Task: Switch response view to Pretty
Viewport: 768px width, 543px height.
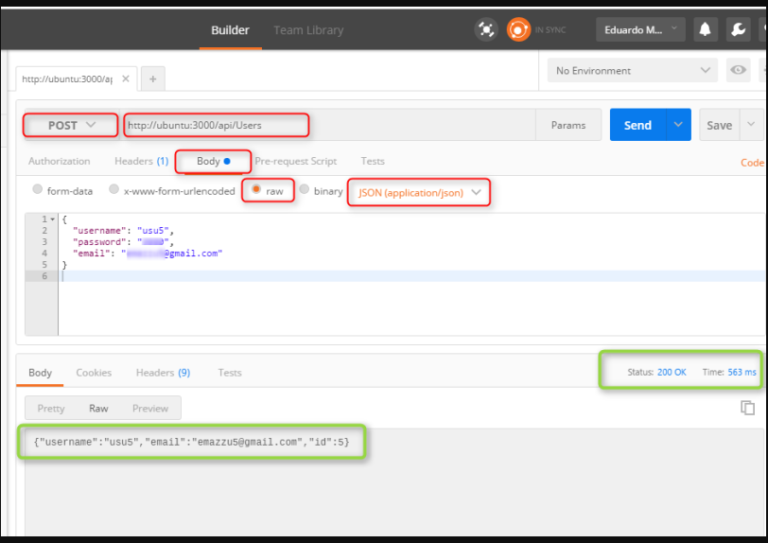Action: [x=51, y=408]
